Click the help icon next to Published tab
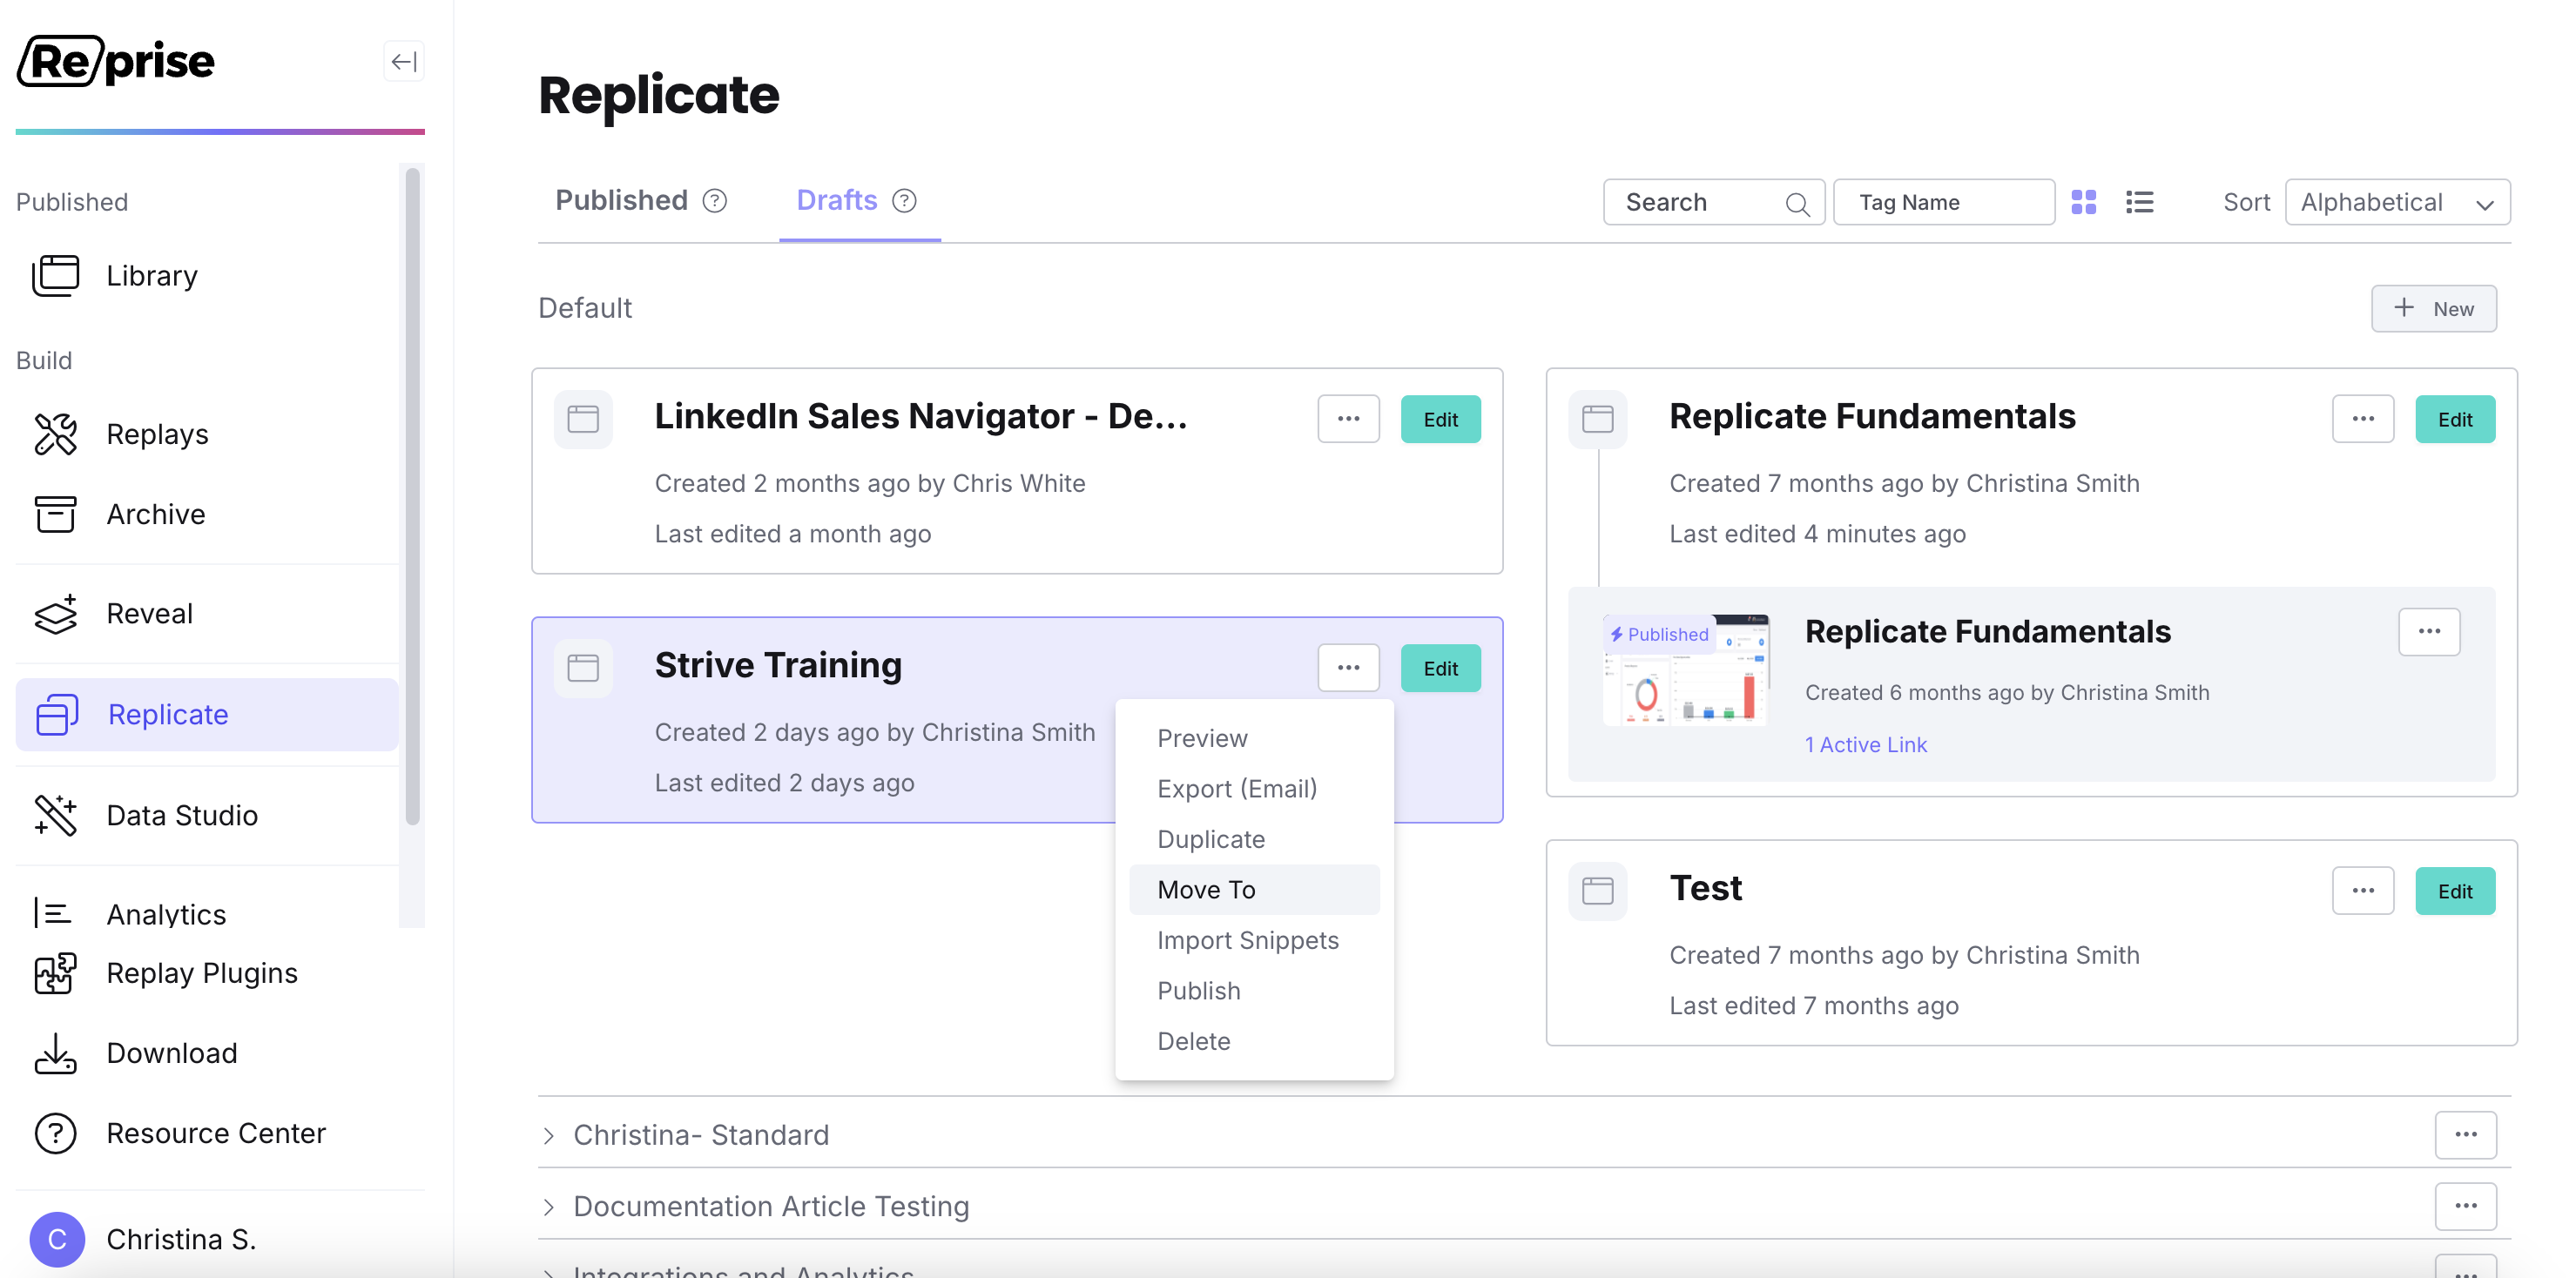 click(x=715, y=201)
